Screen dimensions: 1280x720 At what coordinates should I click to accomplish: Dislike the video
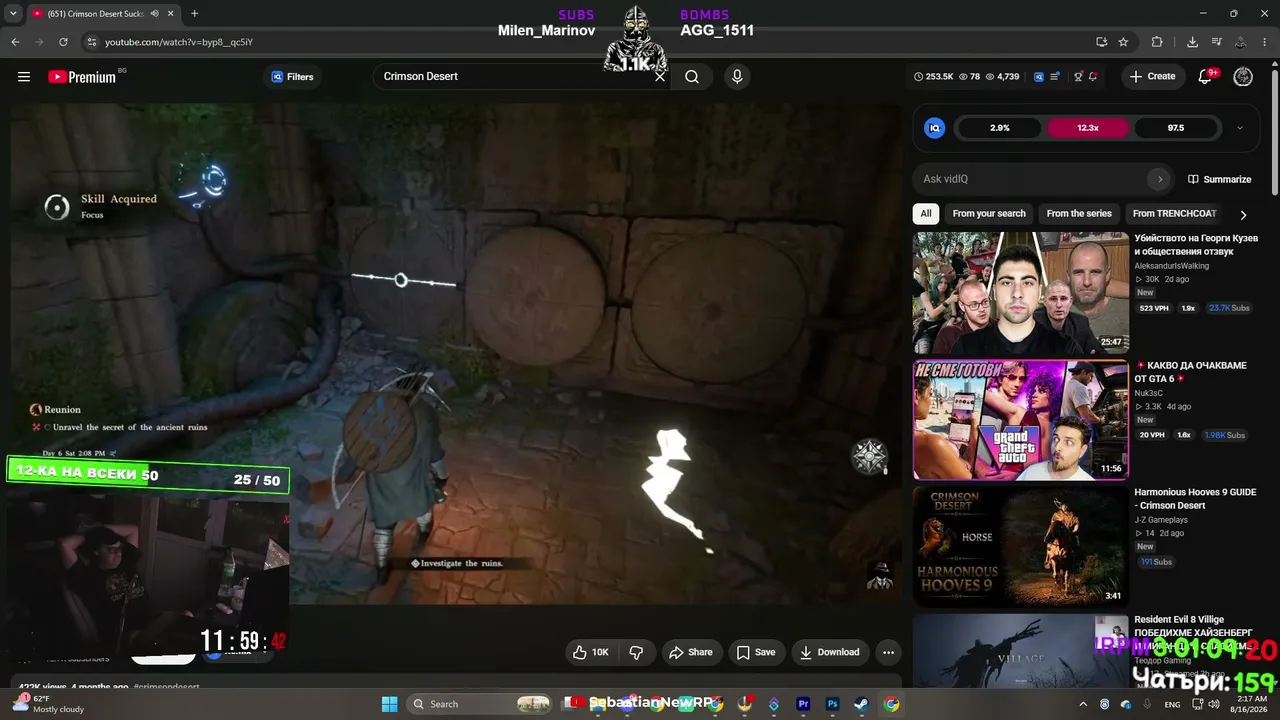(636, 652)
